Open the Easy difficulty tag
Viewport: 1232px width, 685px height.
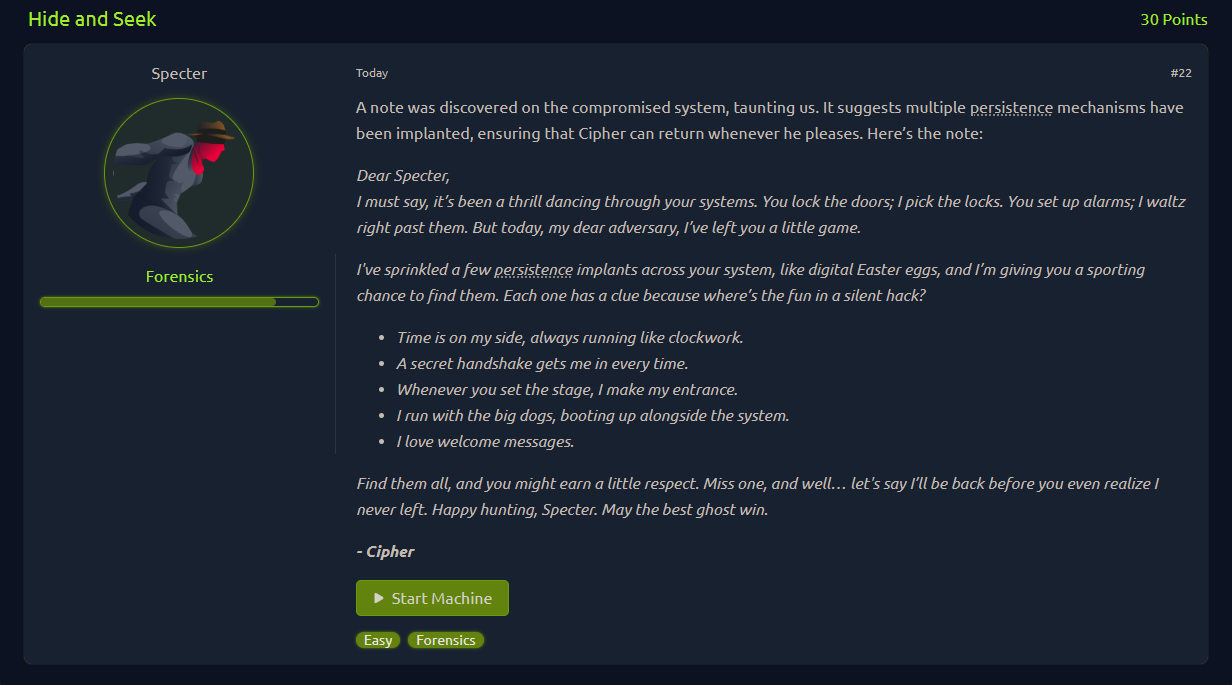tap(378, 640)
